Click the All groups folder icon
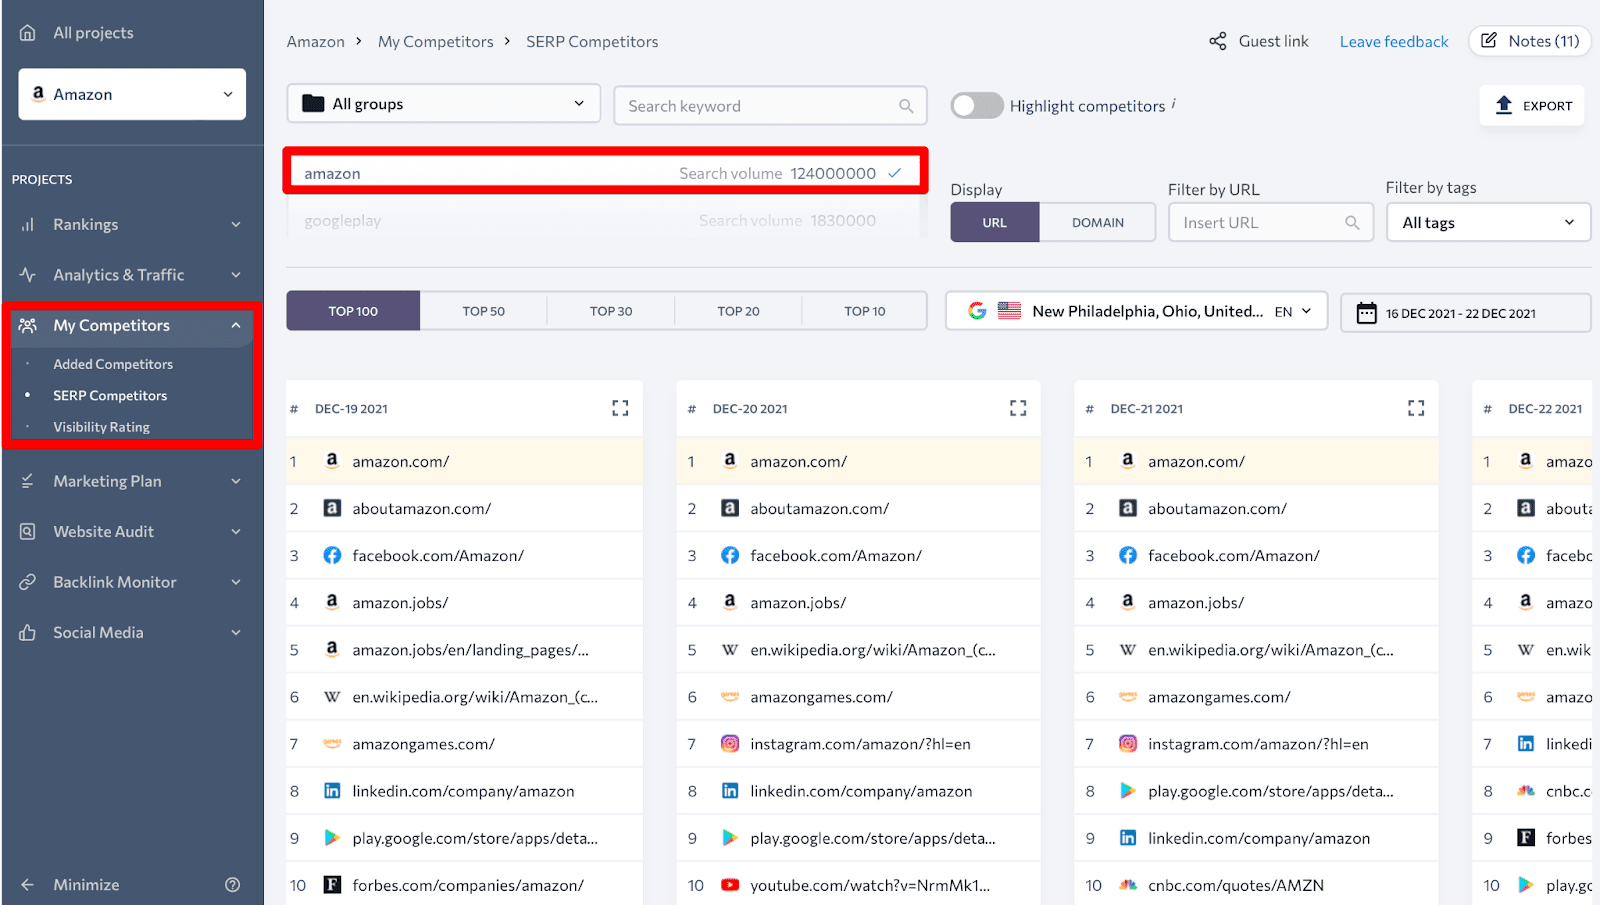Image resolution: width=1600 pixels, height=905 pixels. click(x=313, y=103)
